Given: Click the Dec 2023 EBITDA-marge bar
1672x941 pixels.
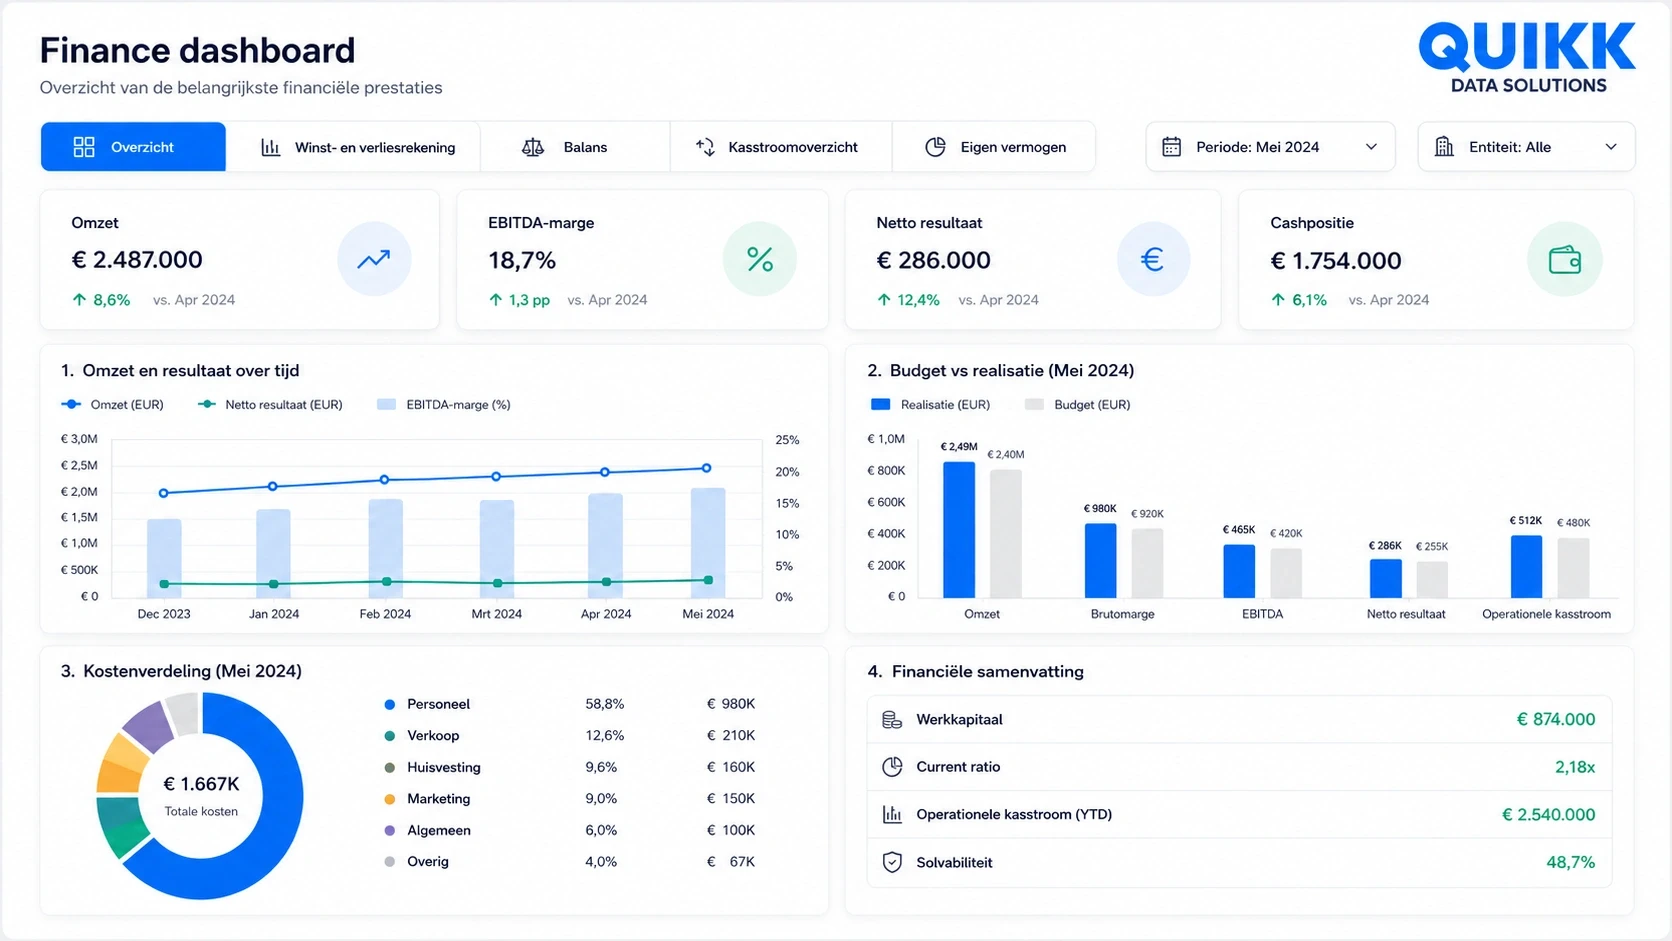Looking at the screenshot, I should tap(164, 558).
